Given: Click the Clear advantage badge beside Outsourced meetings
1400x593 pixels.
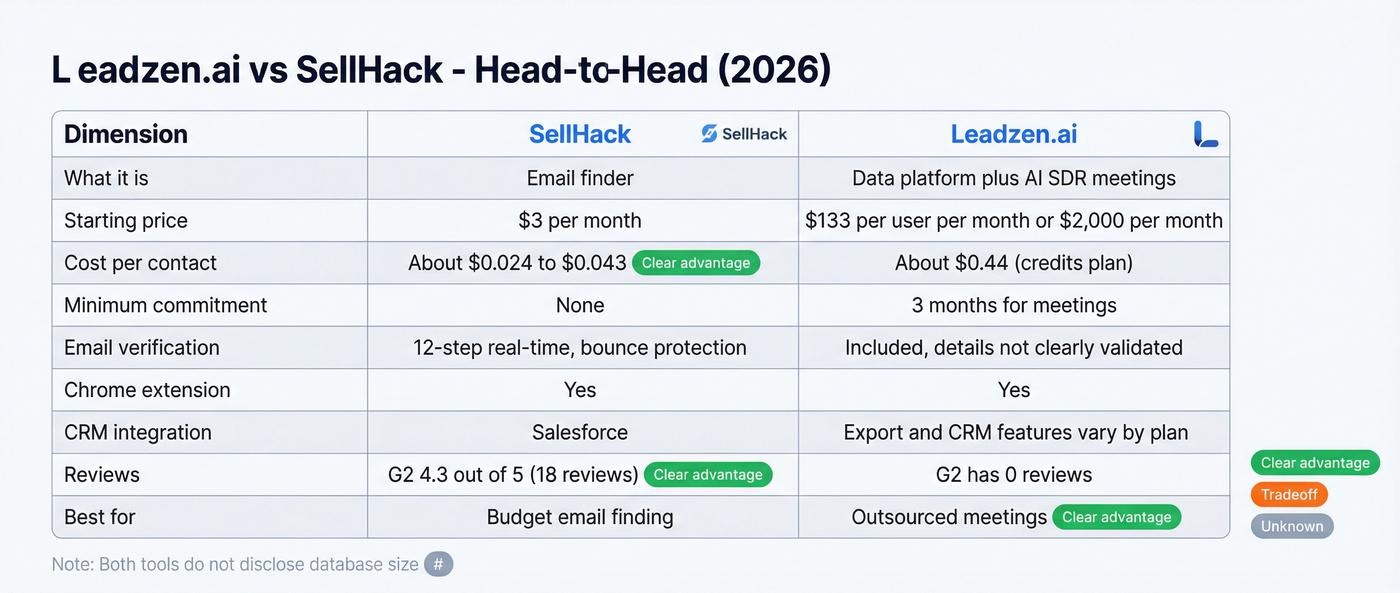Looking at the screenshot, I should (1116, 517).
